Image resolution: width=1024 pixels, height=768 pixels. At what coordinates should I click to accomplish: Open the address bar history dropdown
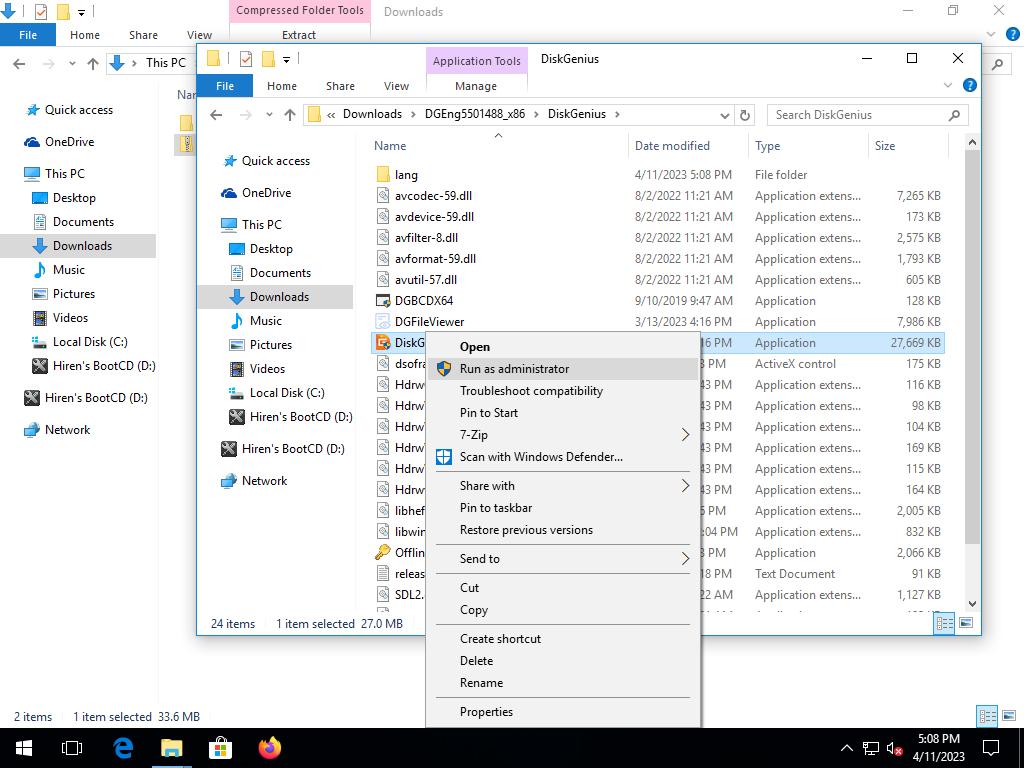(x=724, y=115)
